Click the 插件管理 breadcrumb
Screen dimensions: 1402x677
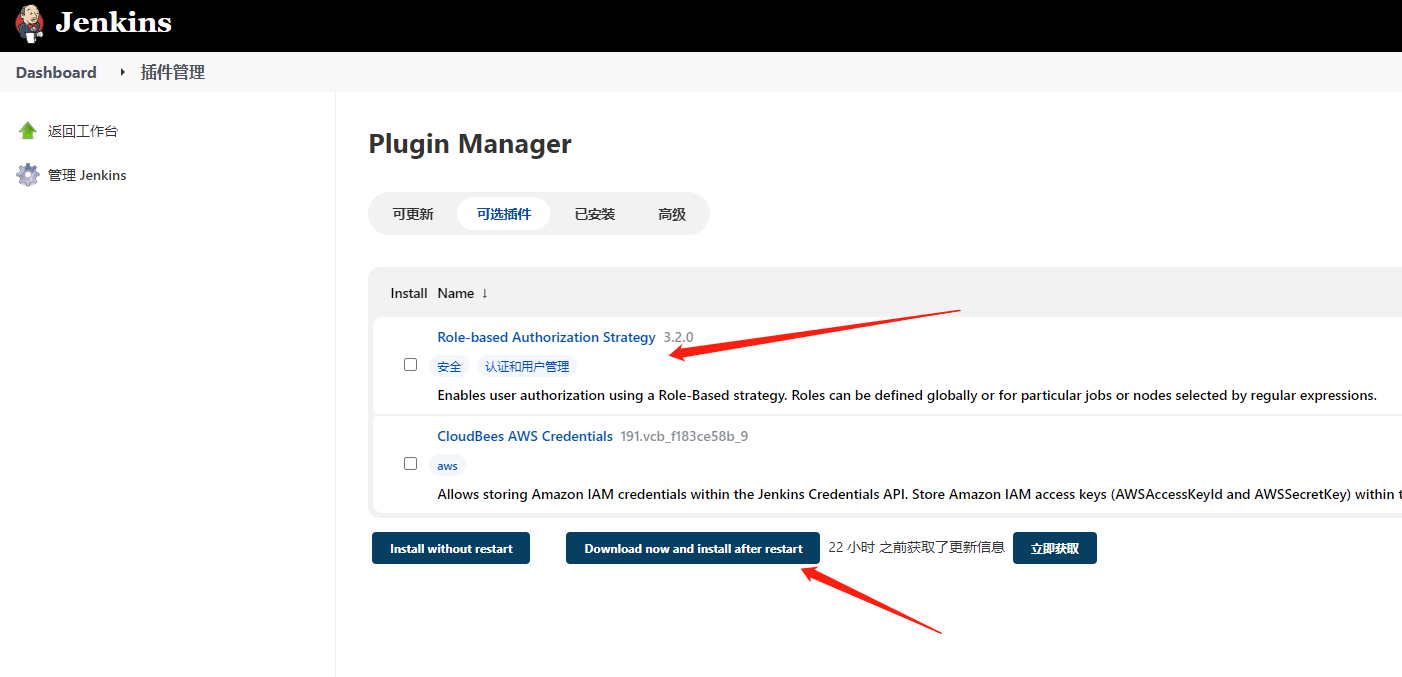pos(173,72)
